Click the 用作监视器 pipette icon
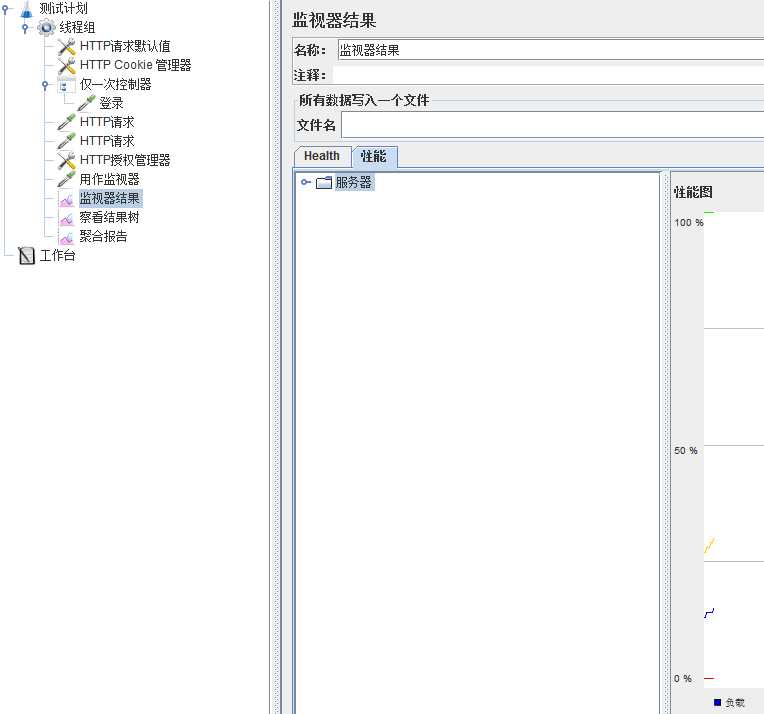Image resolution: width=764 pixels, height=714 pixels. (66, 179)
